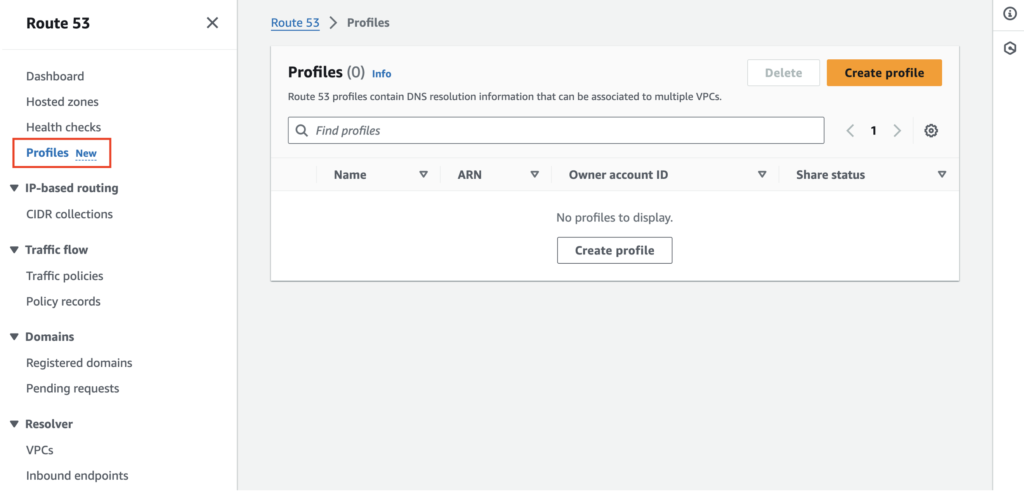Open the table preferences gear icon
This screenshot has width=1024, height=491.
pos(931,131)
